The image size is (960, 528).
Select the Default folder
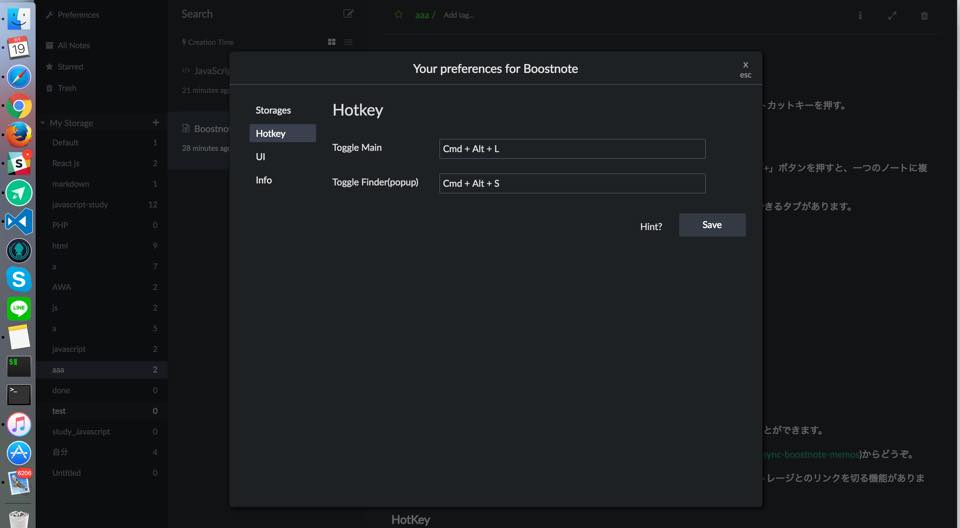pyautogui.click(x=102, y=143)
